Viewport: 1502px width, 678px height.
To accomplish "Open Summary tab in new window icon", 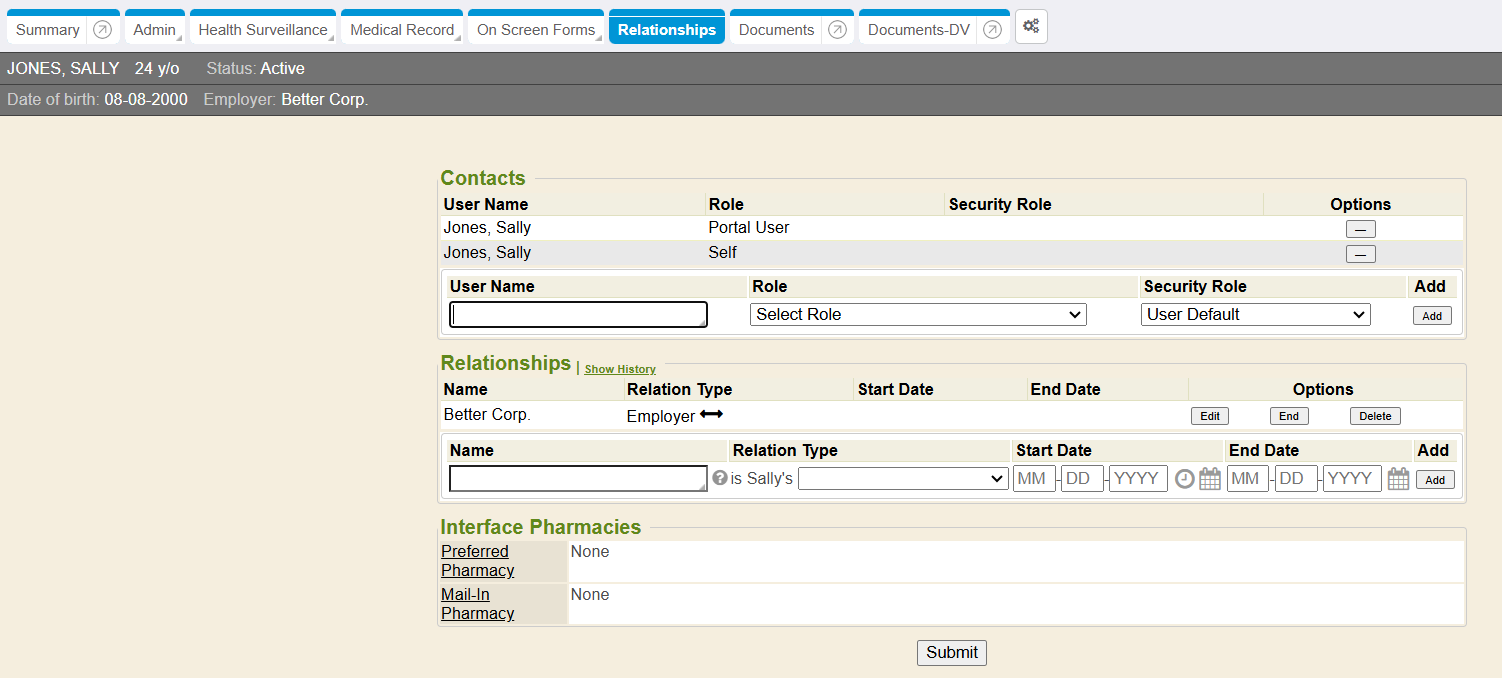I will 102,30.
